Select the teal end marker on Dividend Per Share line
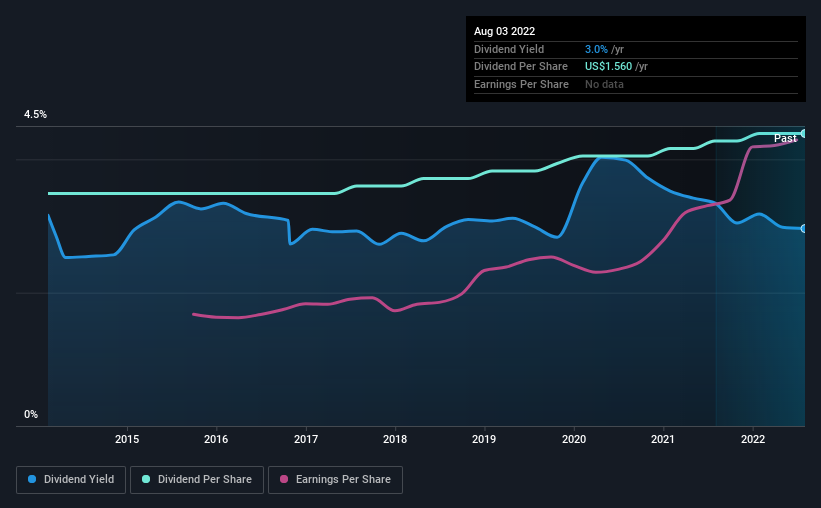 [x=804, y=133]
